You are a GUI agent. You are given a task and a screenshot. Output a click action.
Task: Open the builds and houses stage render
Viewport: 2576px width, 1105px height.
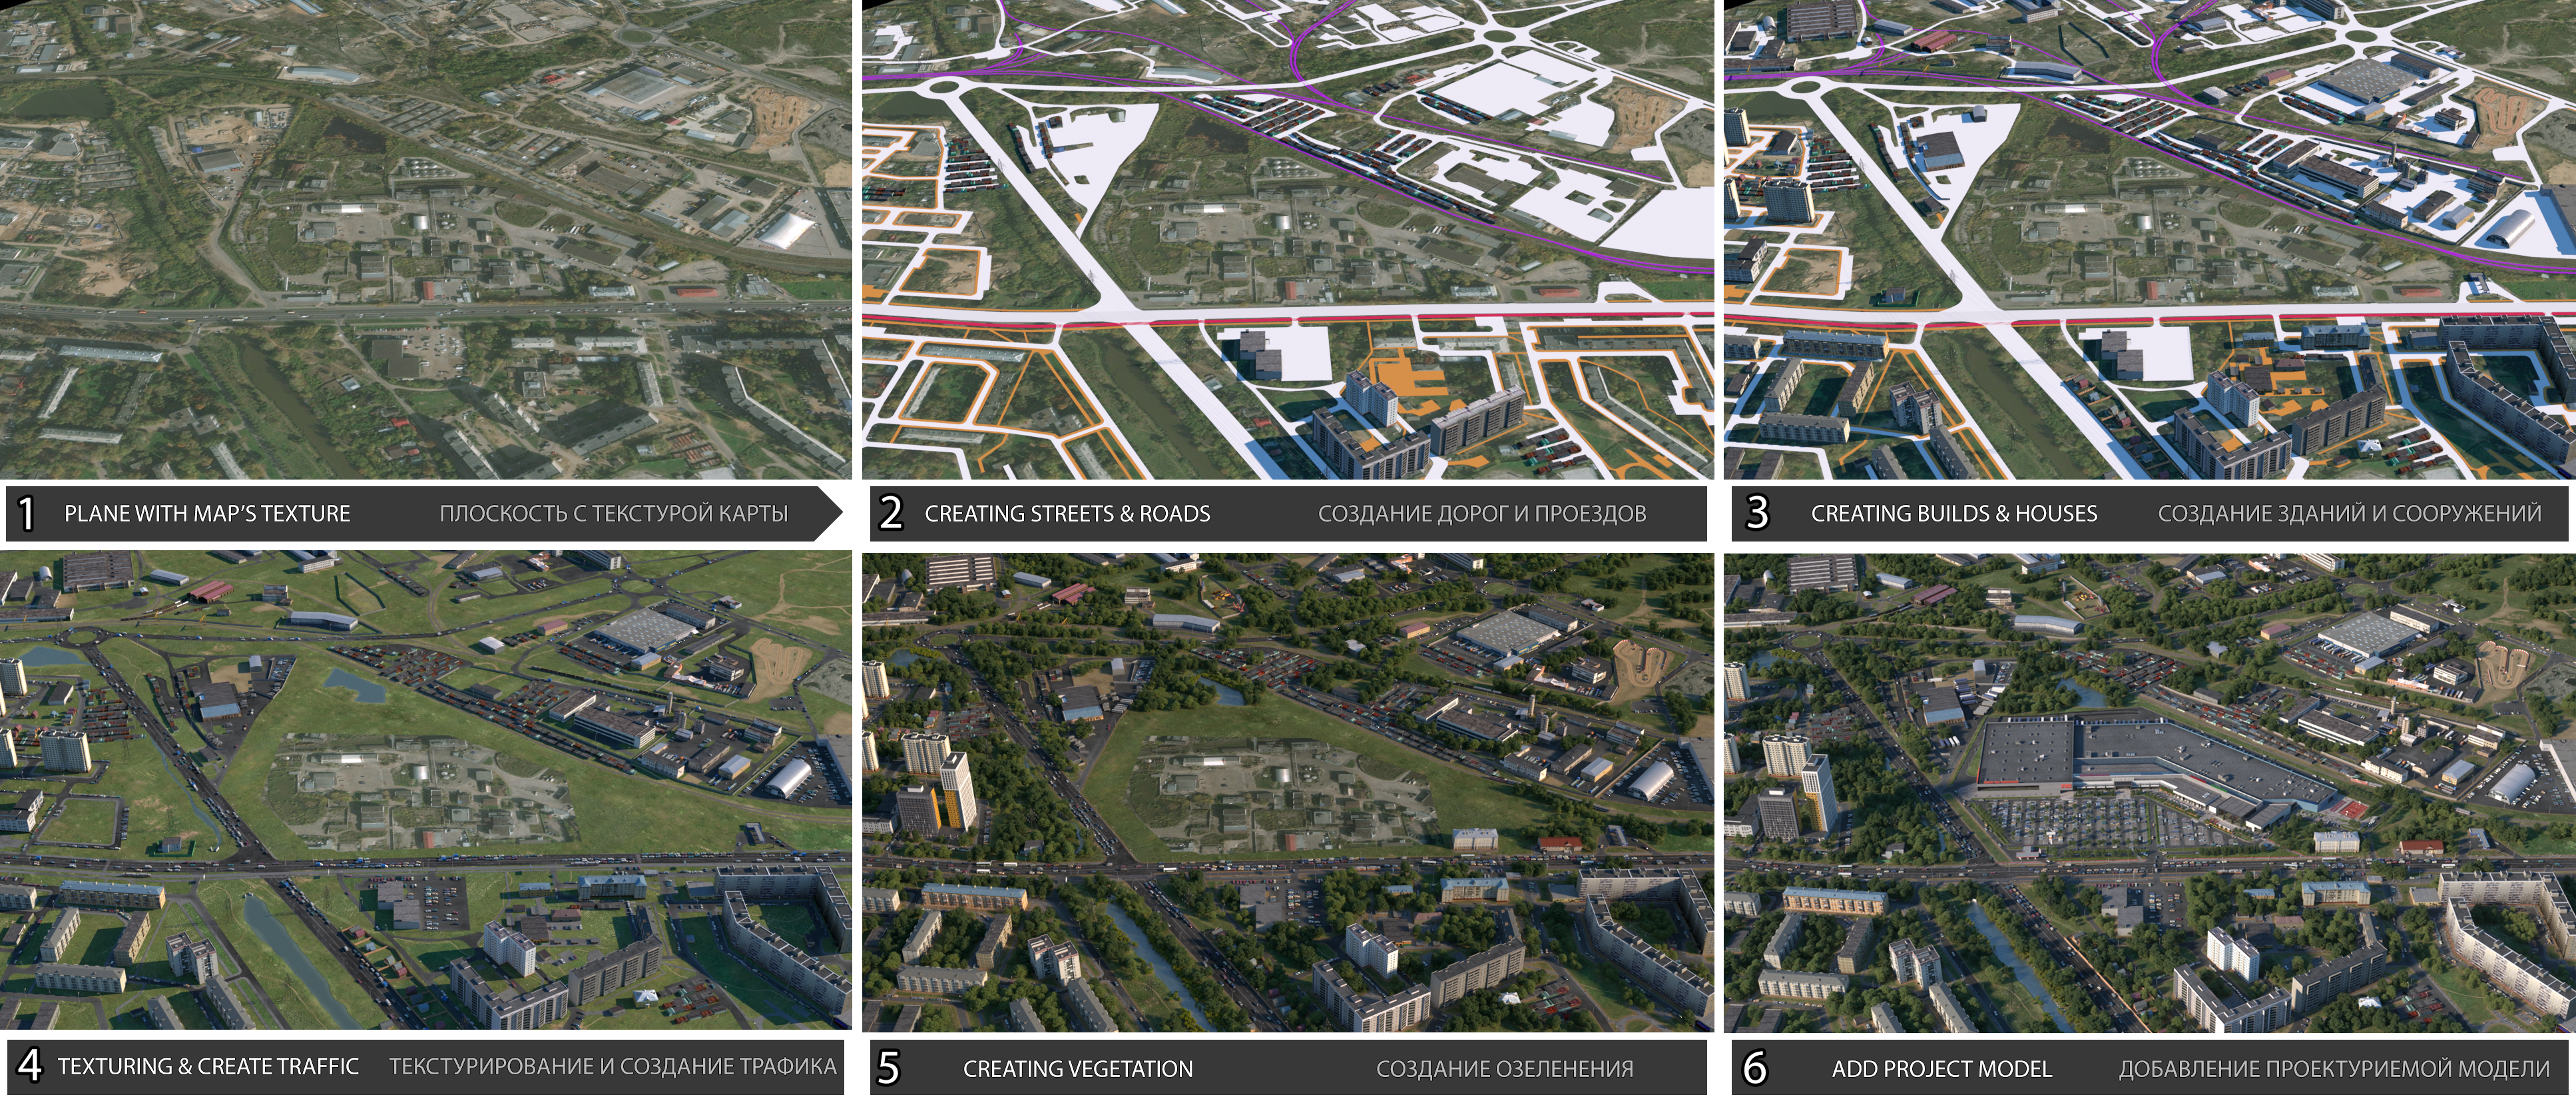pos(2149,240)
